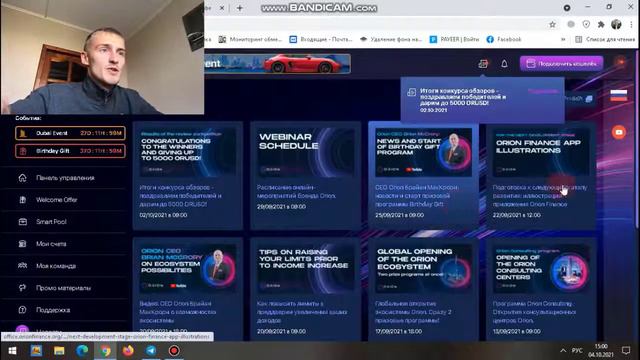Screen dimensions: 640x360
Task: Click the Моя команда team icon
Action: [x=22, y=266]
